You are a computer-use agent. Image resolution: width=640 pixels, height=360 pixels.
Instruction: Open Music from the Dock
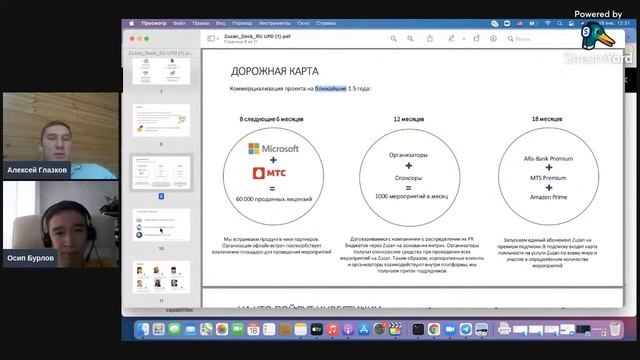click(x=332, y=329)
